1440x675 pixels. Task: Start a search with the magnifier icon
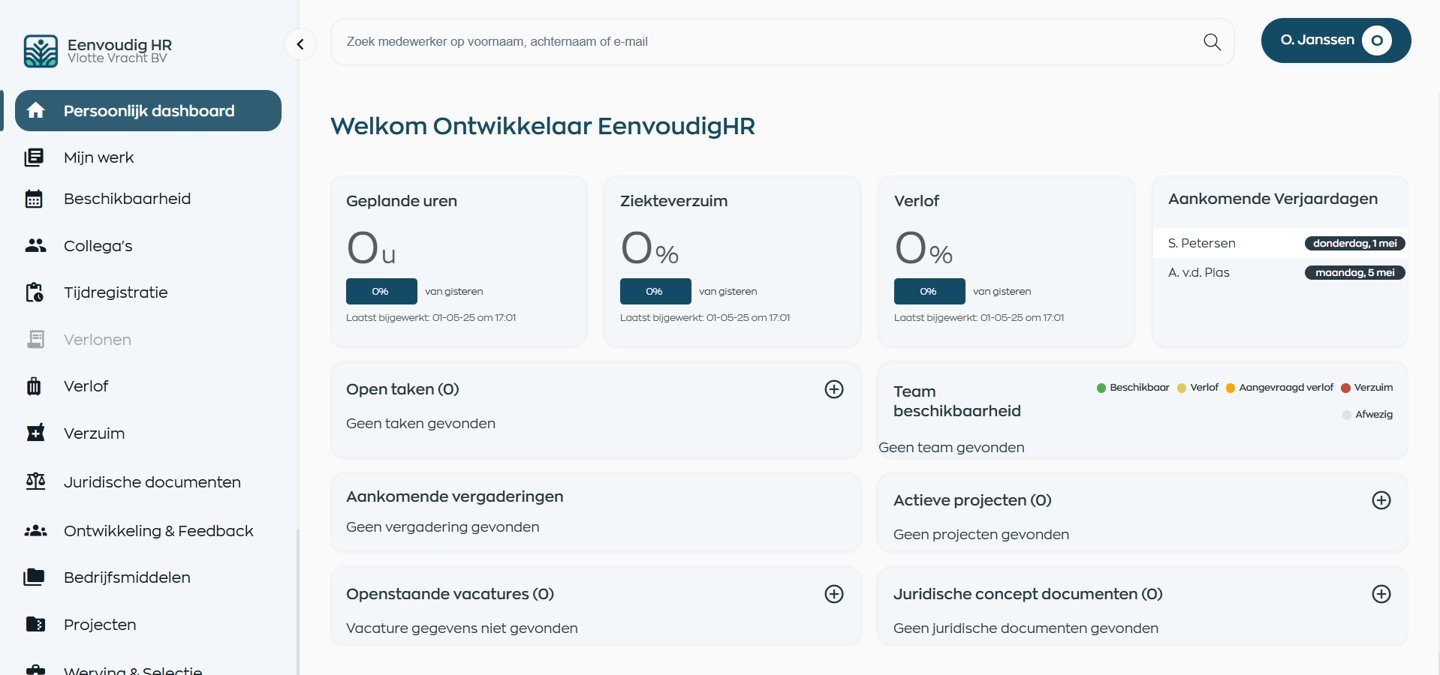(1211, 41)
